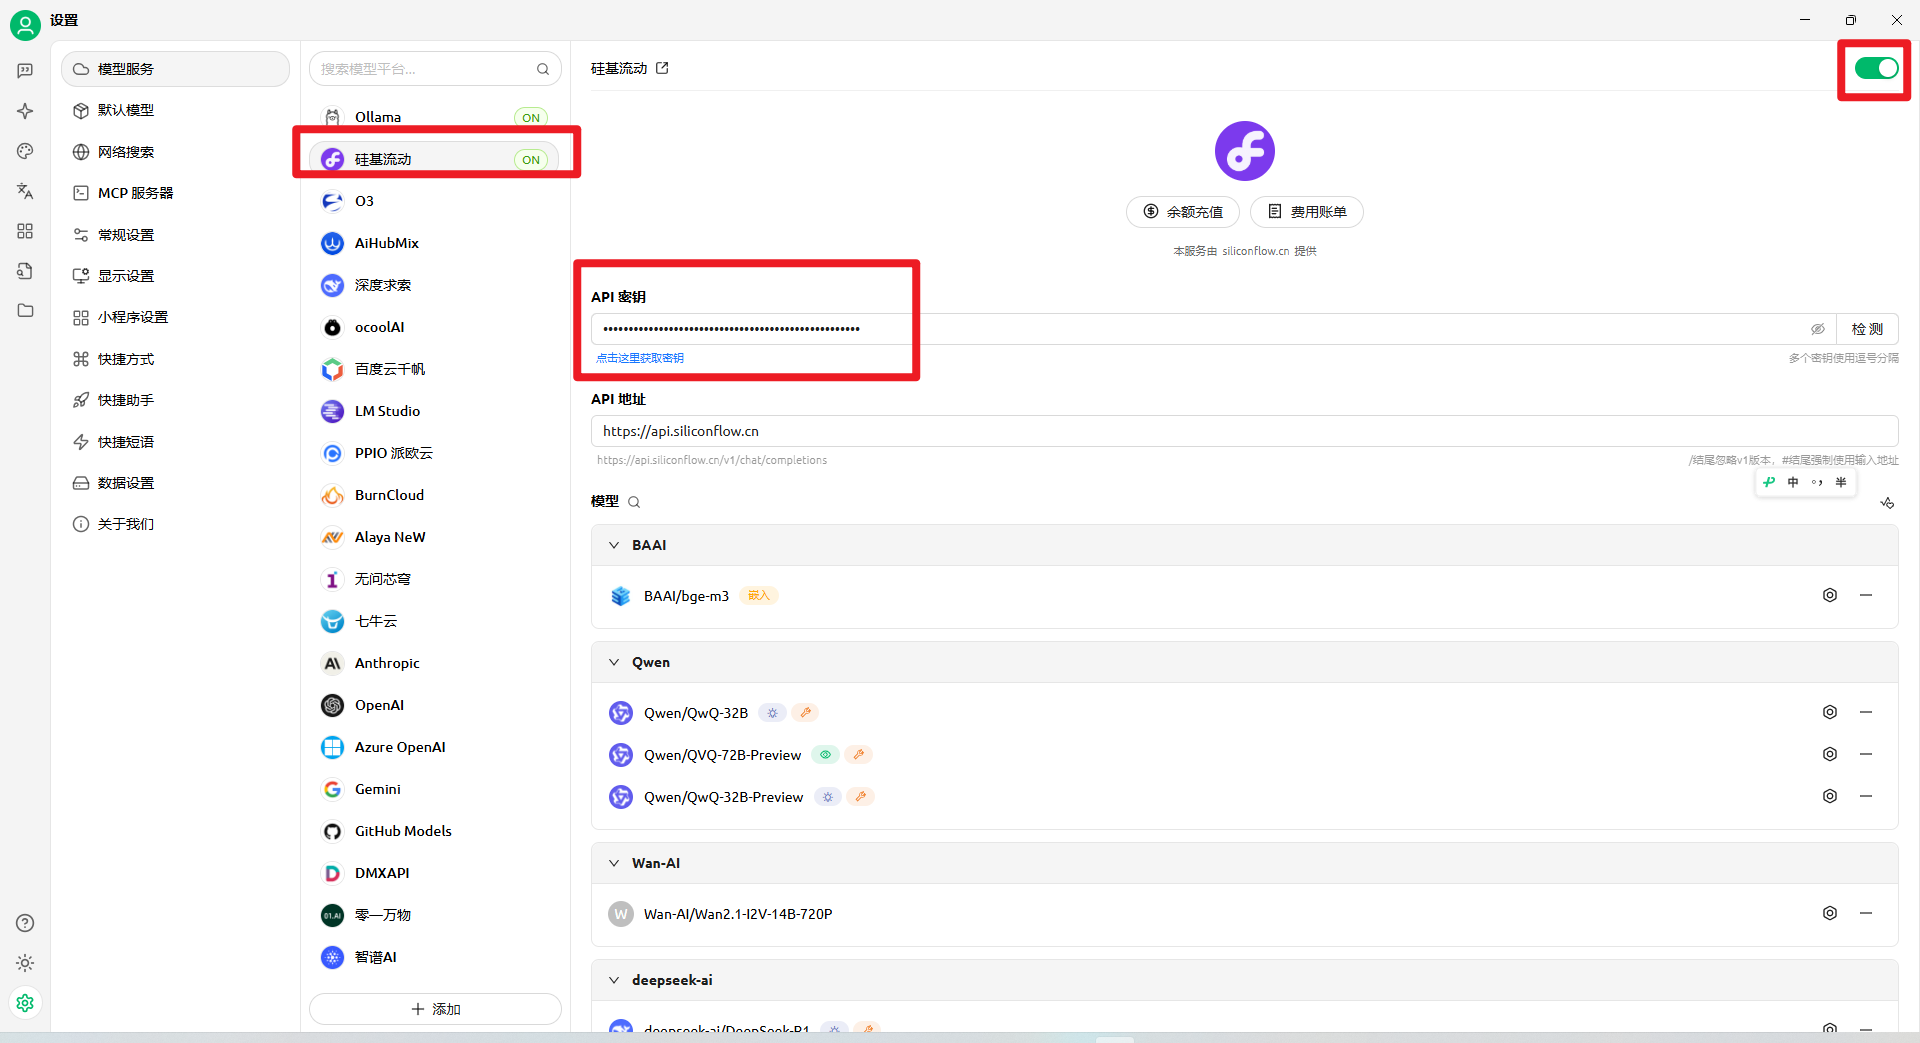Screen dimensions: 1920x1043
Task: Remove BAAI/bge-m3 with its minus icon
Action: (x=1866, y=595)
